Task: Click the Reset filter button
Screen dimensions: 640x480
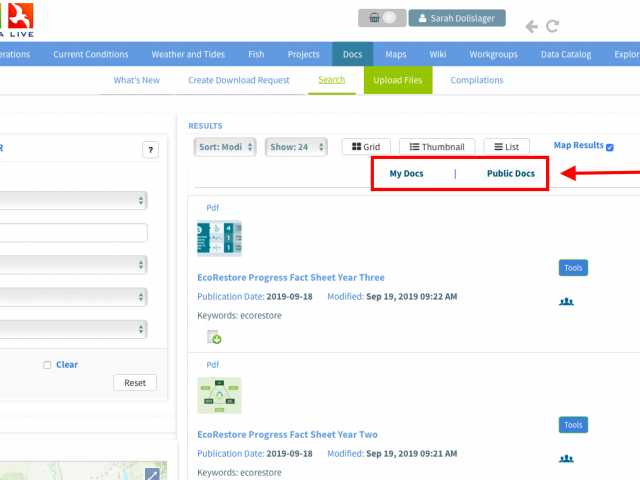Action: pos(135,383)
